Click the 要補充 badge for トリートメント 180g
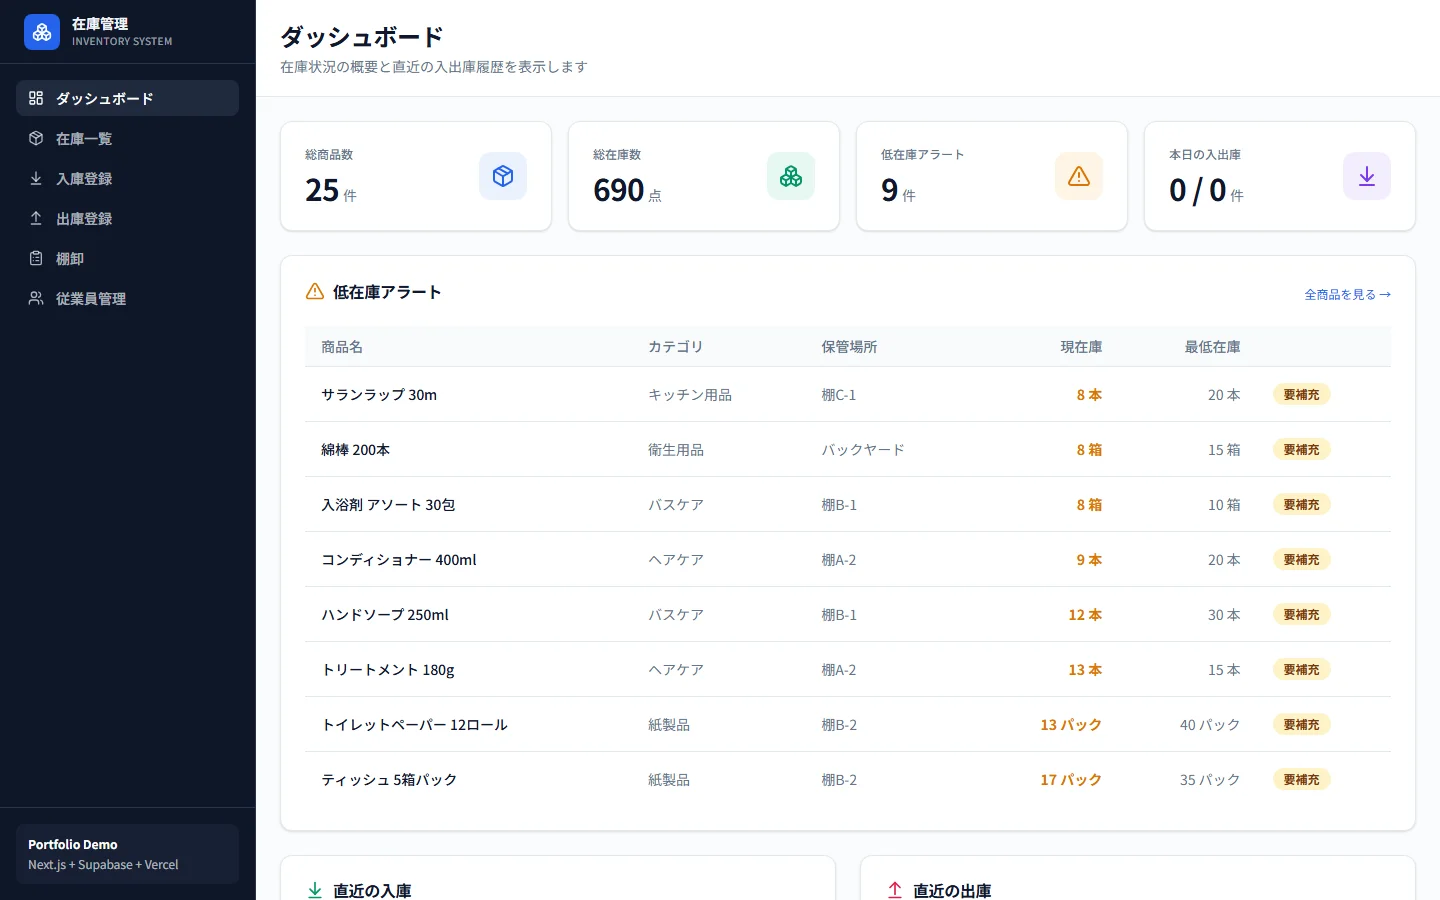The width and height of the screenshot is (1440, 900). pos(1301,669)
